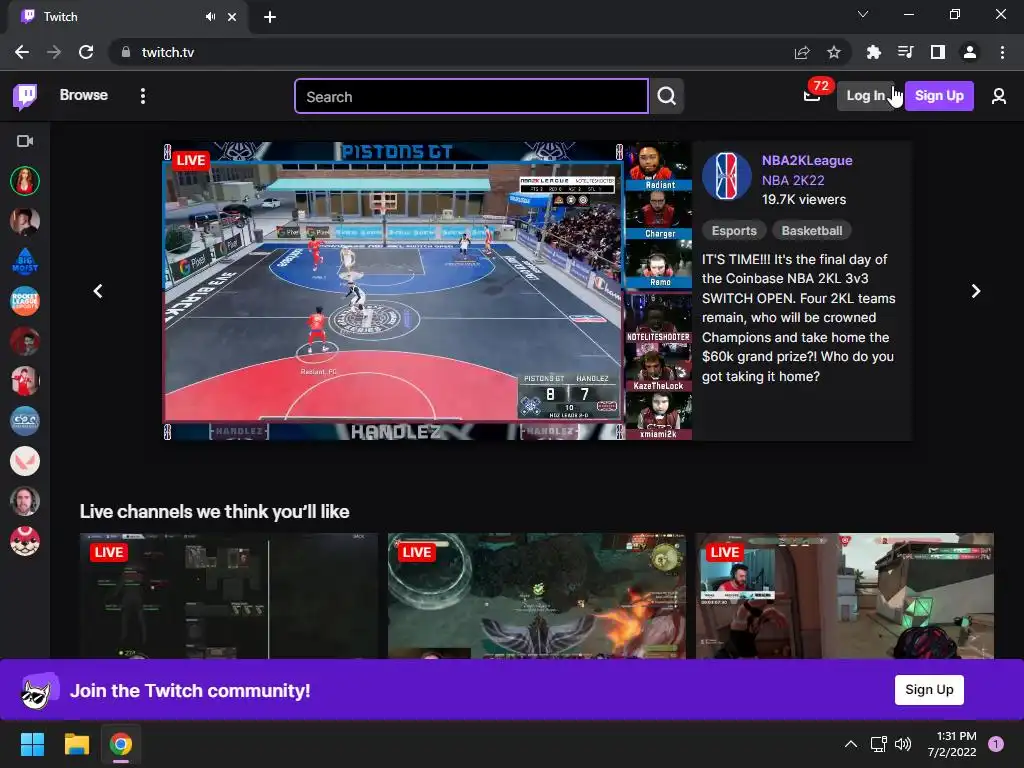Open the bearded man sidebar channel avatar
1024x768 pixels.
pos(25,502)
